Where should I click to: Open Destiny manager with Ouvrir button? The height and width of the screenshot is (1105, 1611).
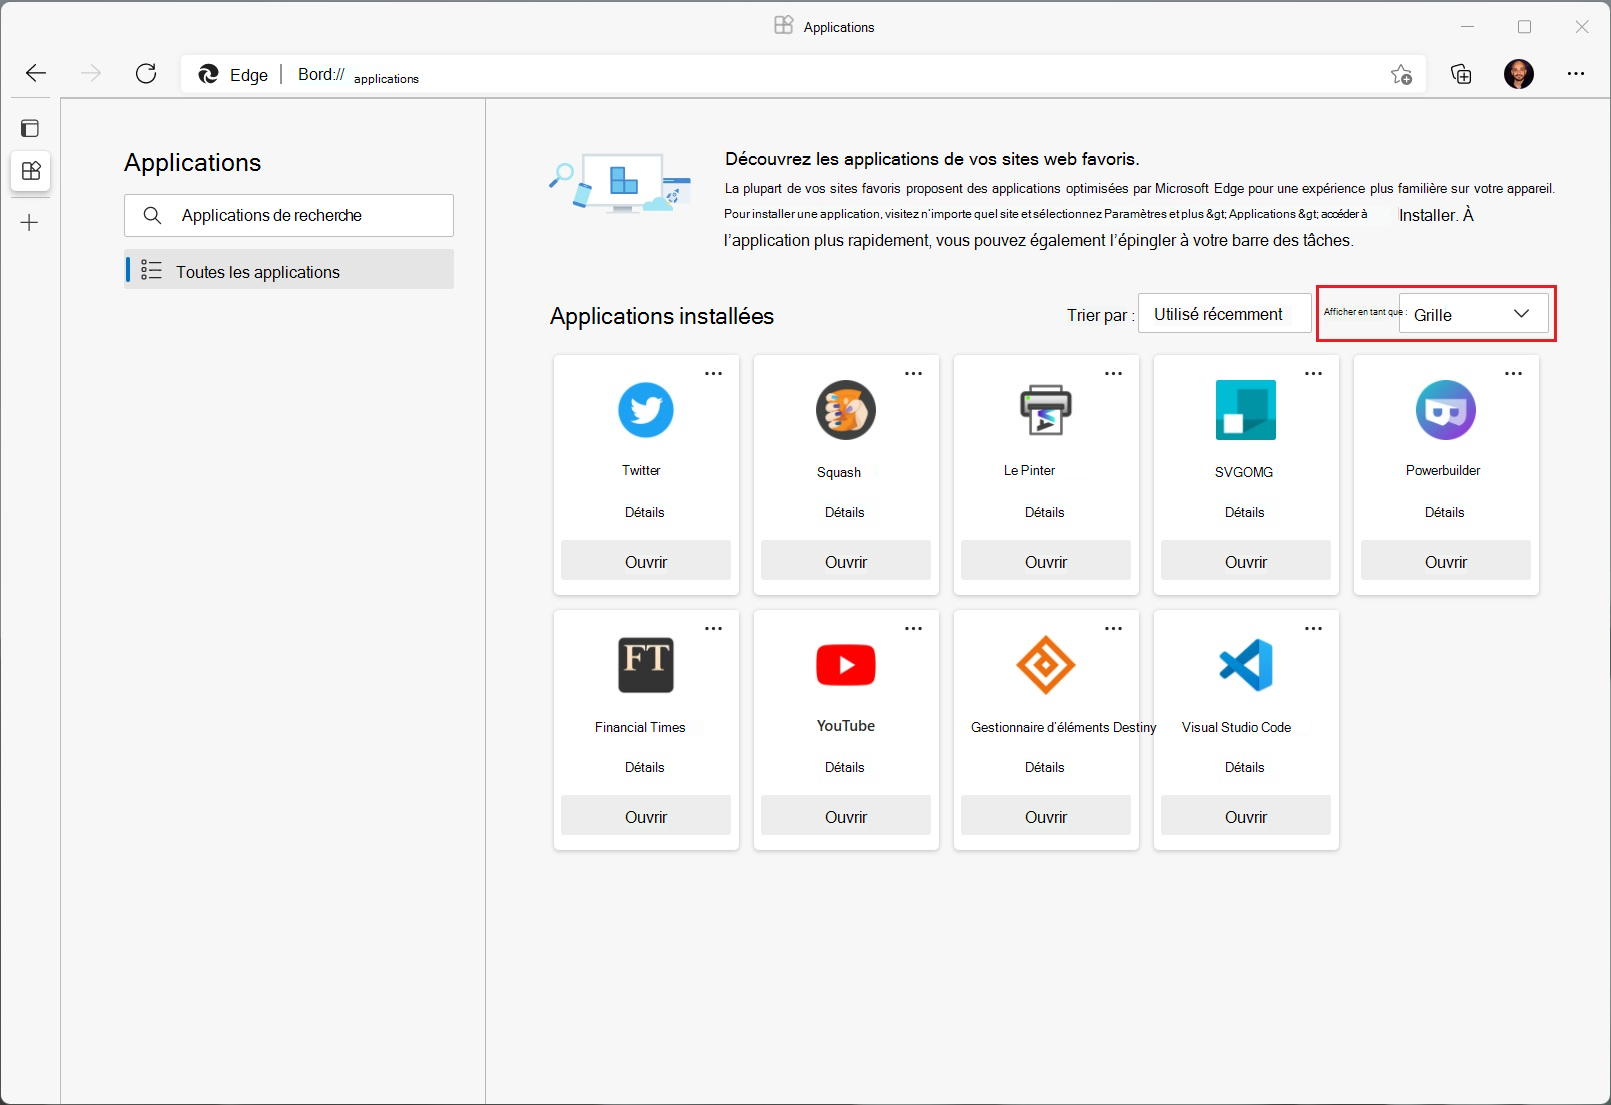[x=1046, y=816]
